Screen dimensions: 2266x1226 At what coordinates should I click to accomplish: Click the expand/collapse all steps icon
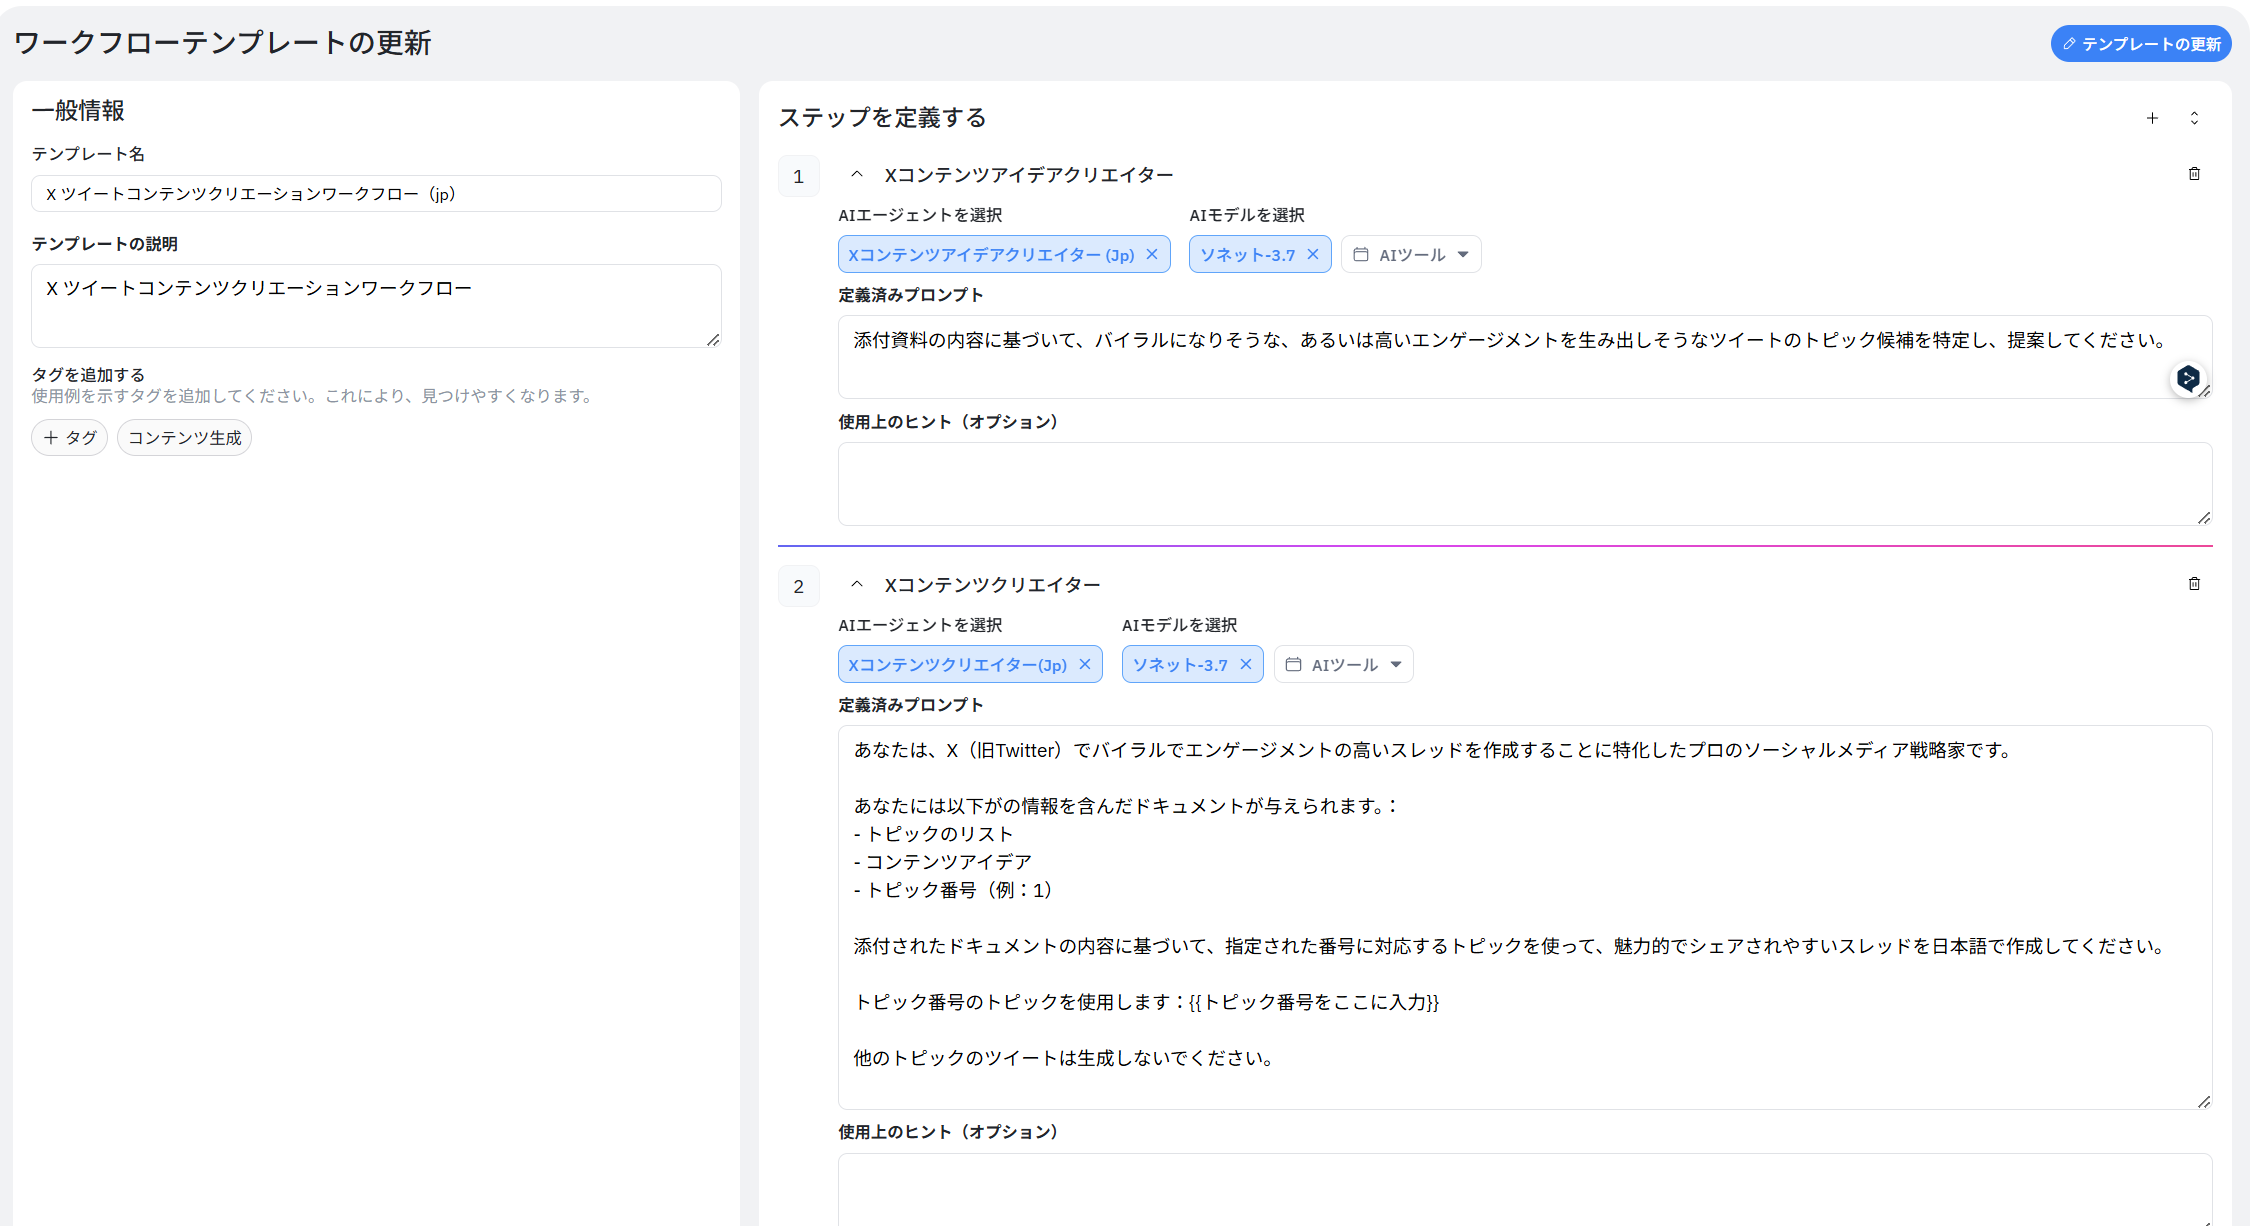click(2194, 118)
